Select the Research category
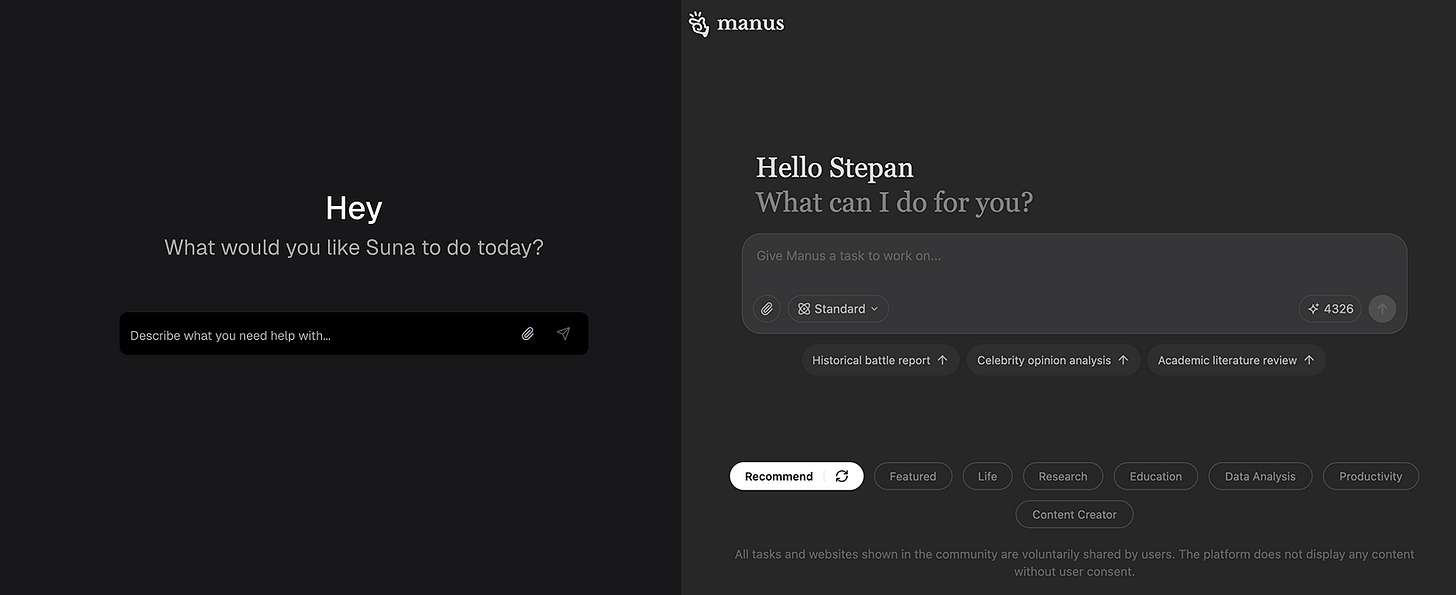The image size is (1456, 595). [1063, 476]
